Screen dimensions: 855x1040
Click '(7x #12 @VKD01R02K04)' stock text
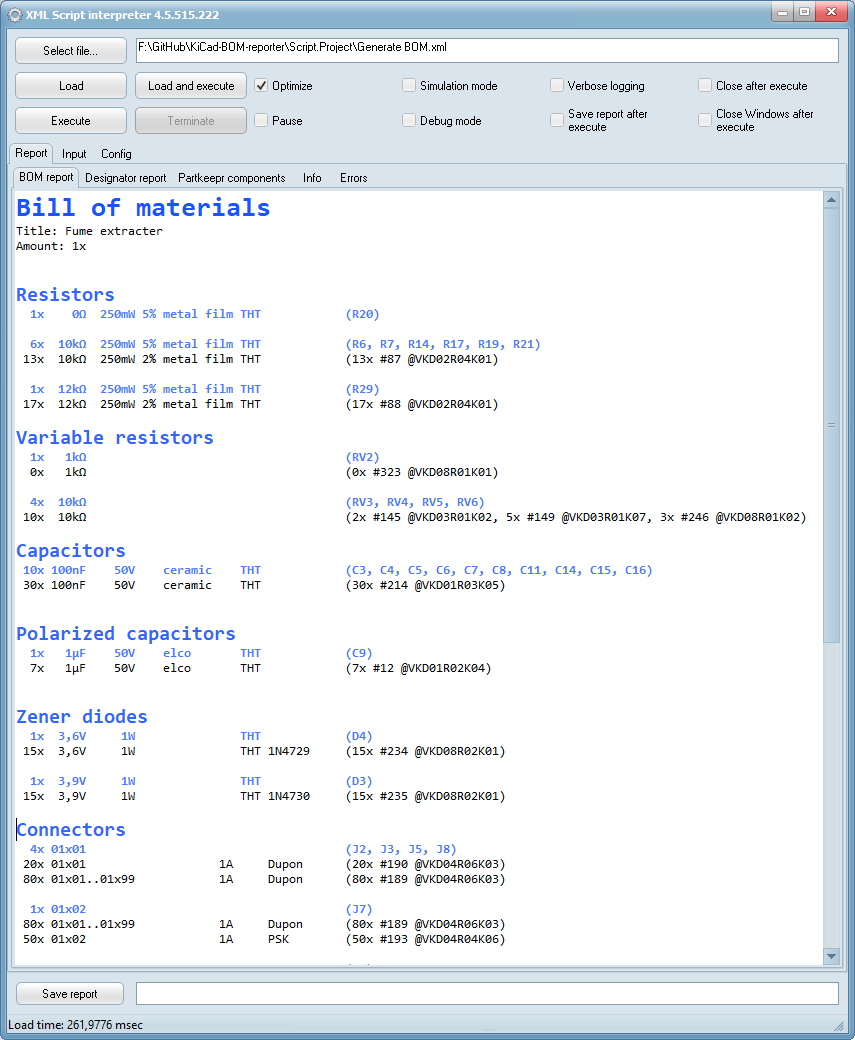coord(419,669)
